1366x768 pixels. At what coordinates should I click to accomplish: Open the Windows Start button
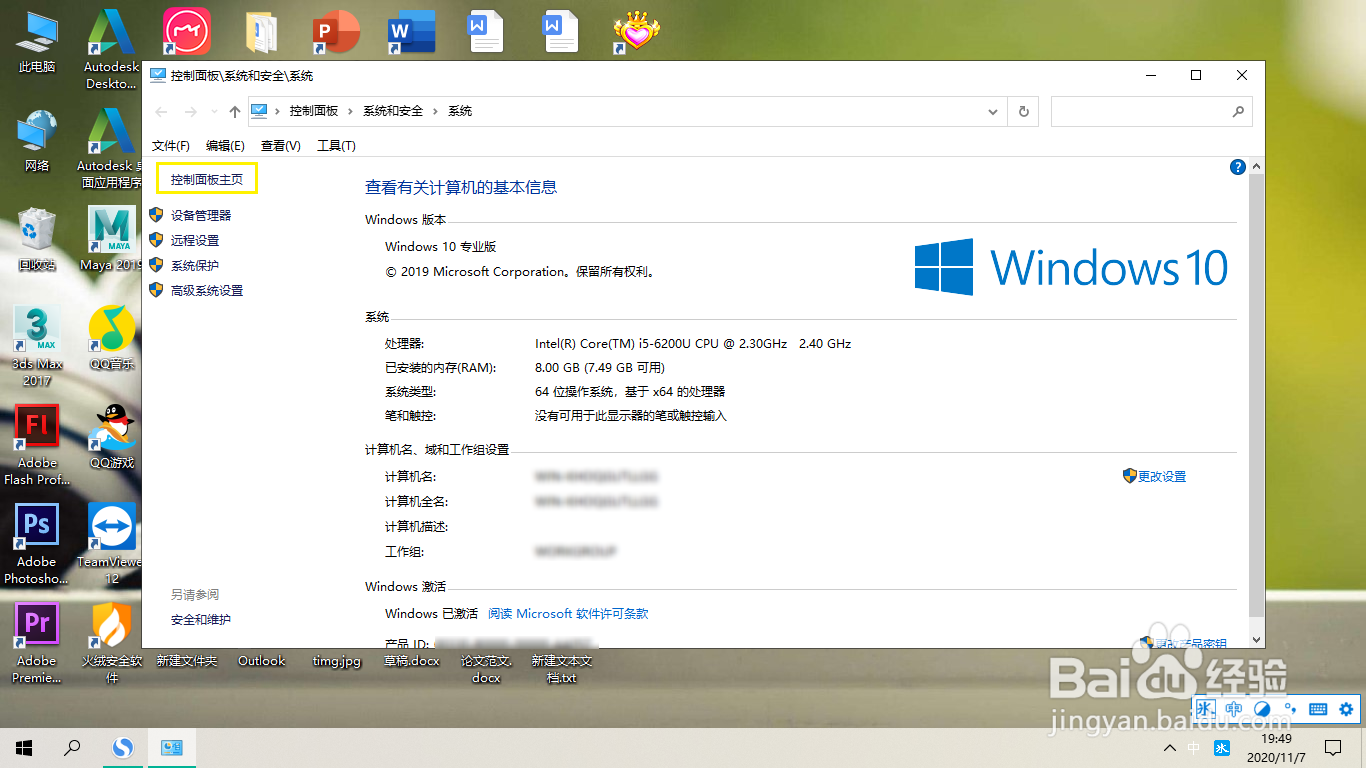(24, 748)
